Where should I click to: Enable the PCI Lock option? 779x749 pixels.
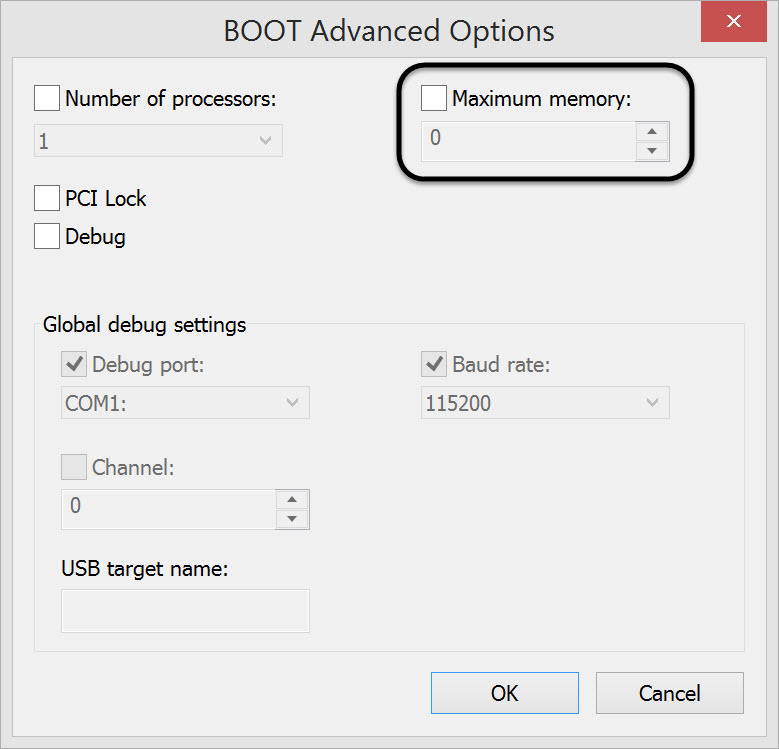point(47,198)
